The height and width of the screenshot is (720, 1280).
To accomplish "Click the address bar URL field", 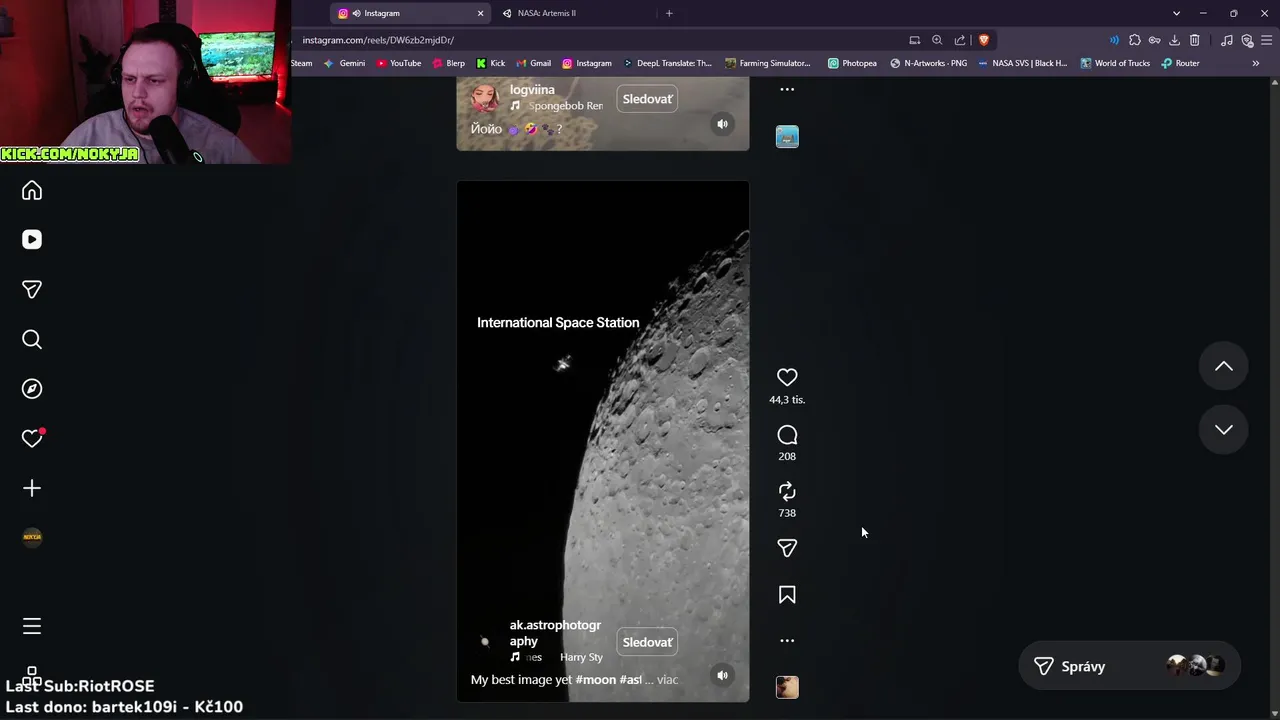I will coord(600,40).
